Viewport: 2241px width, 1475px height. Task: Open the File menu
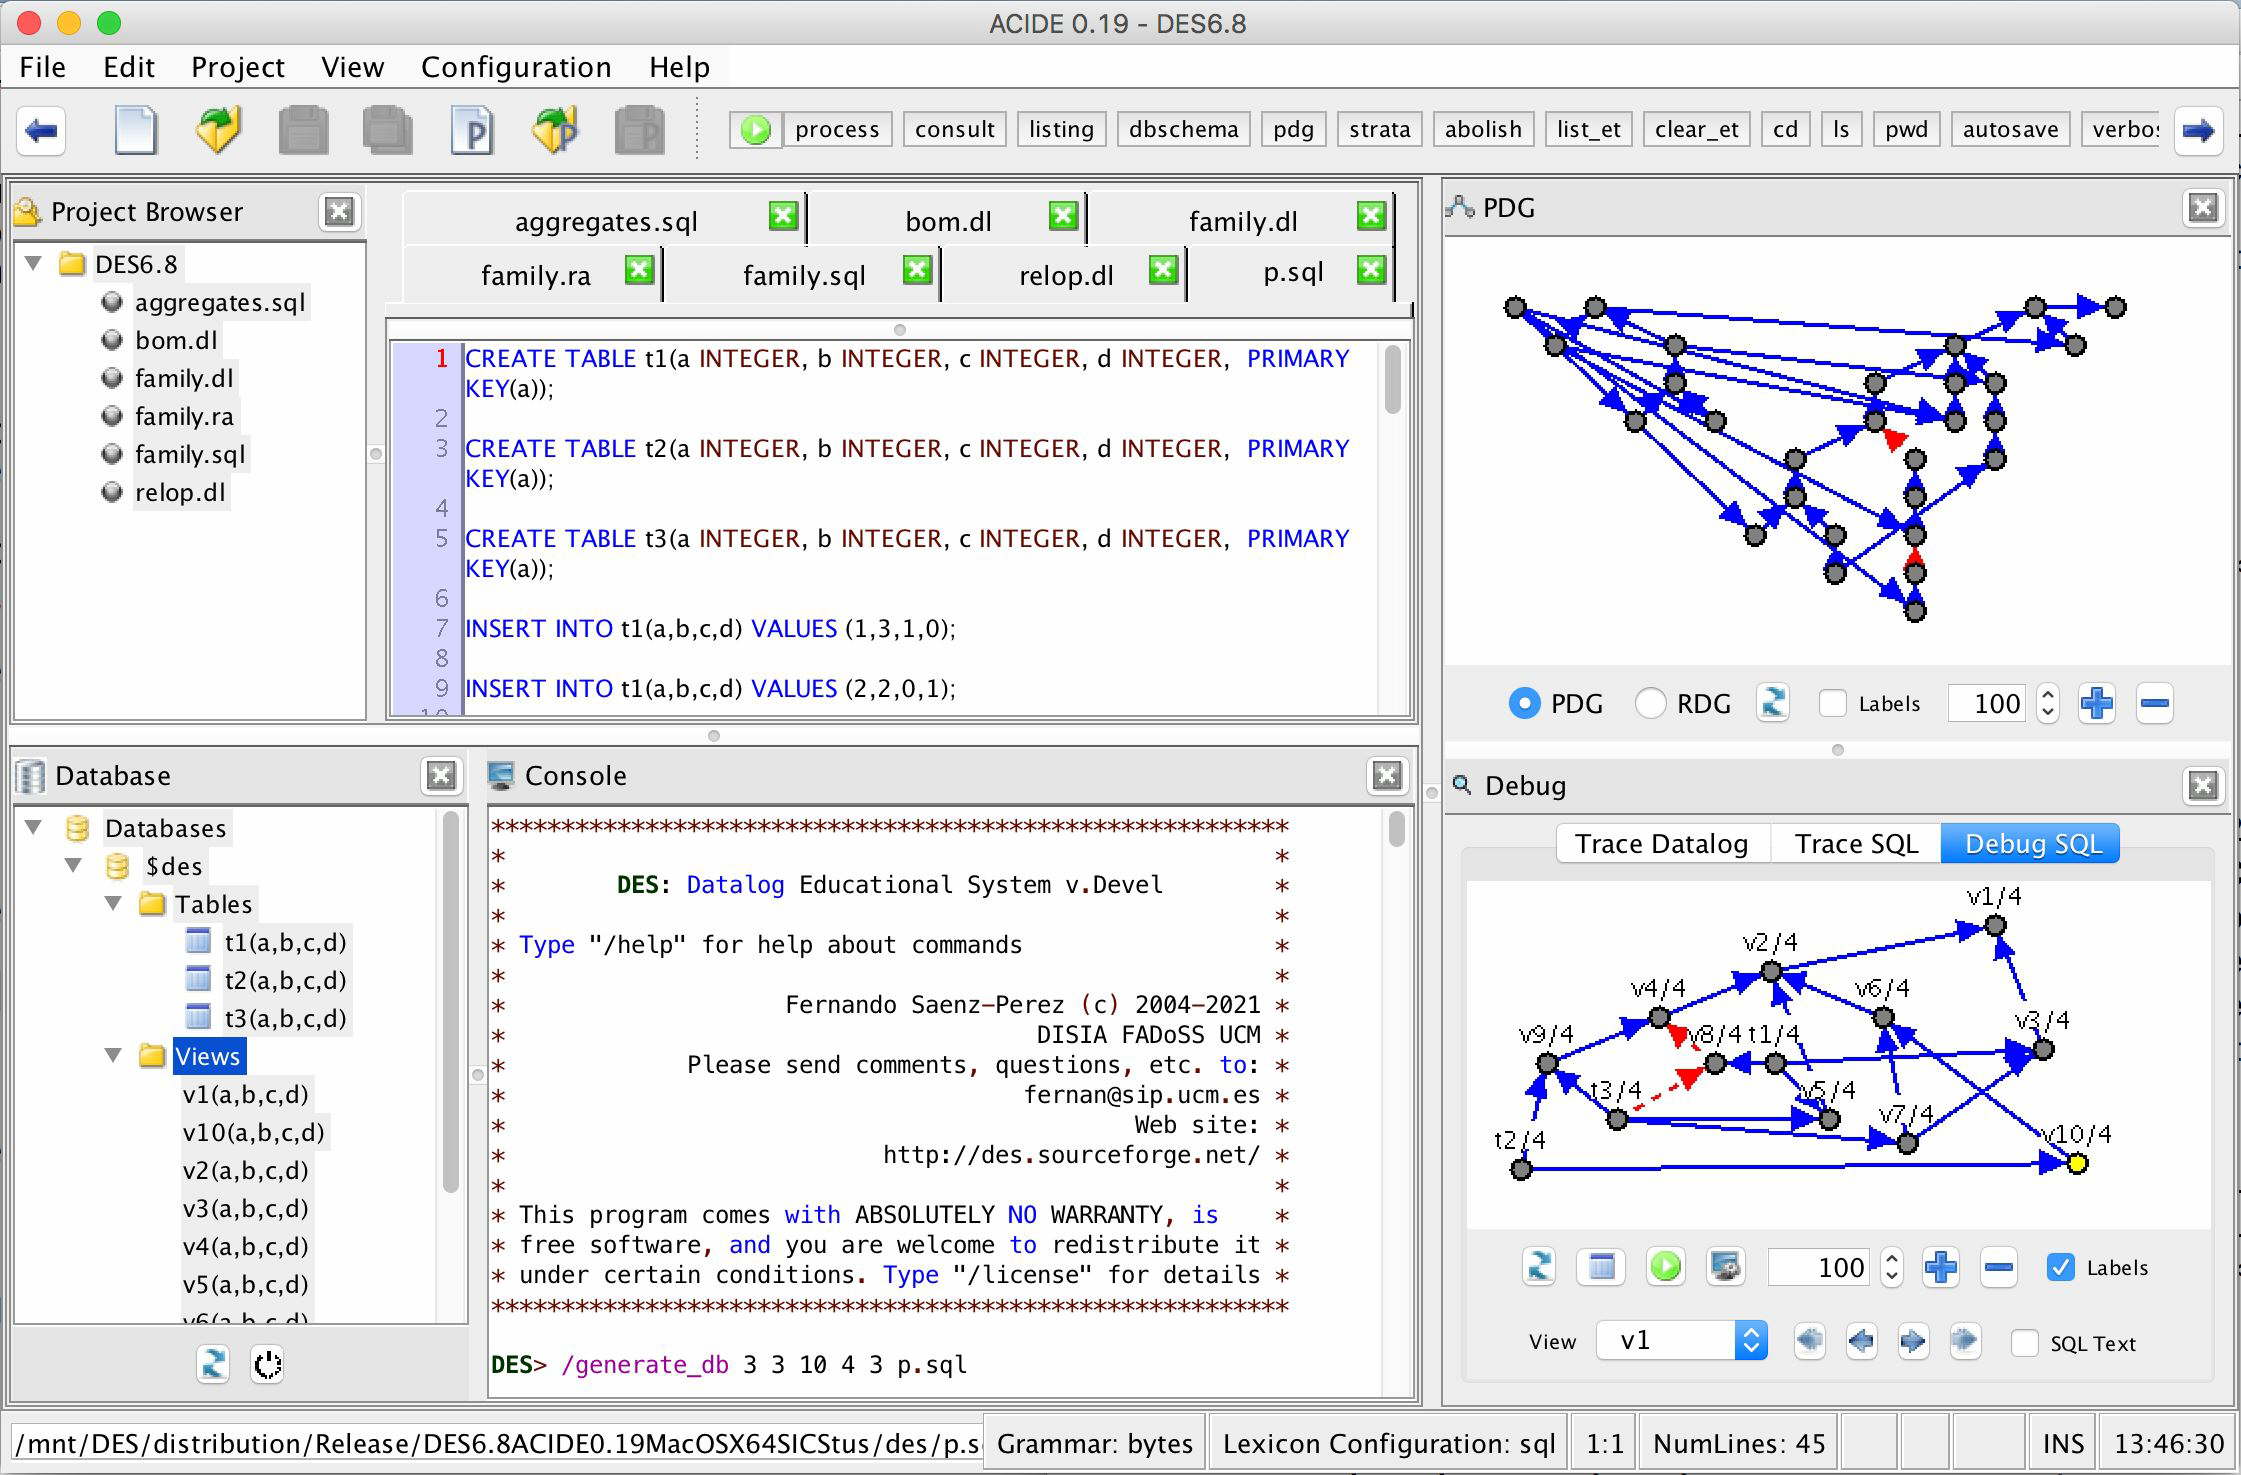(x=42, y=67)
